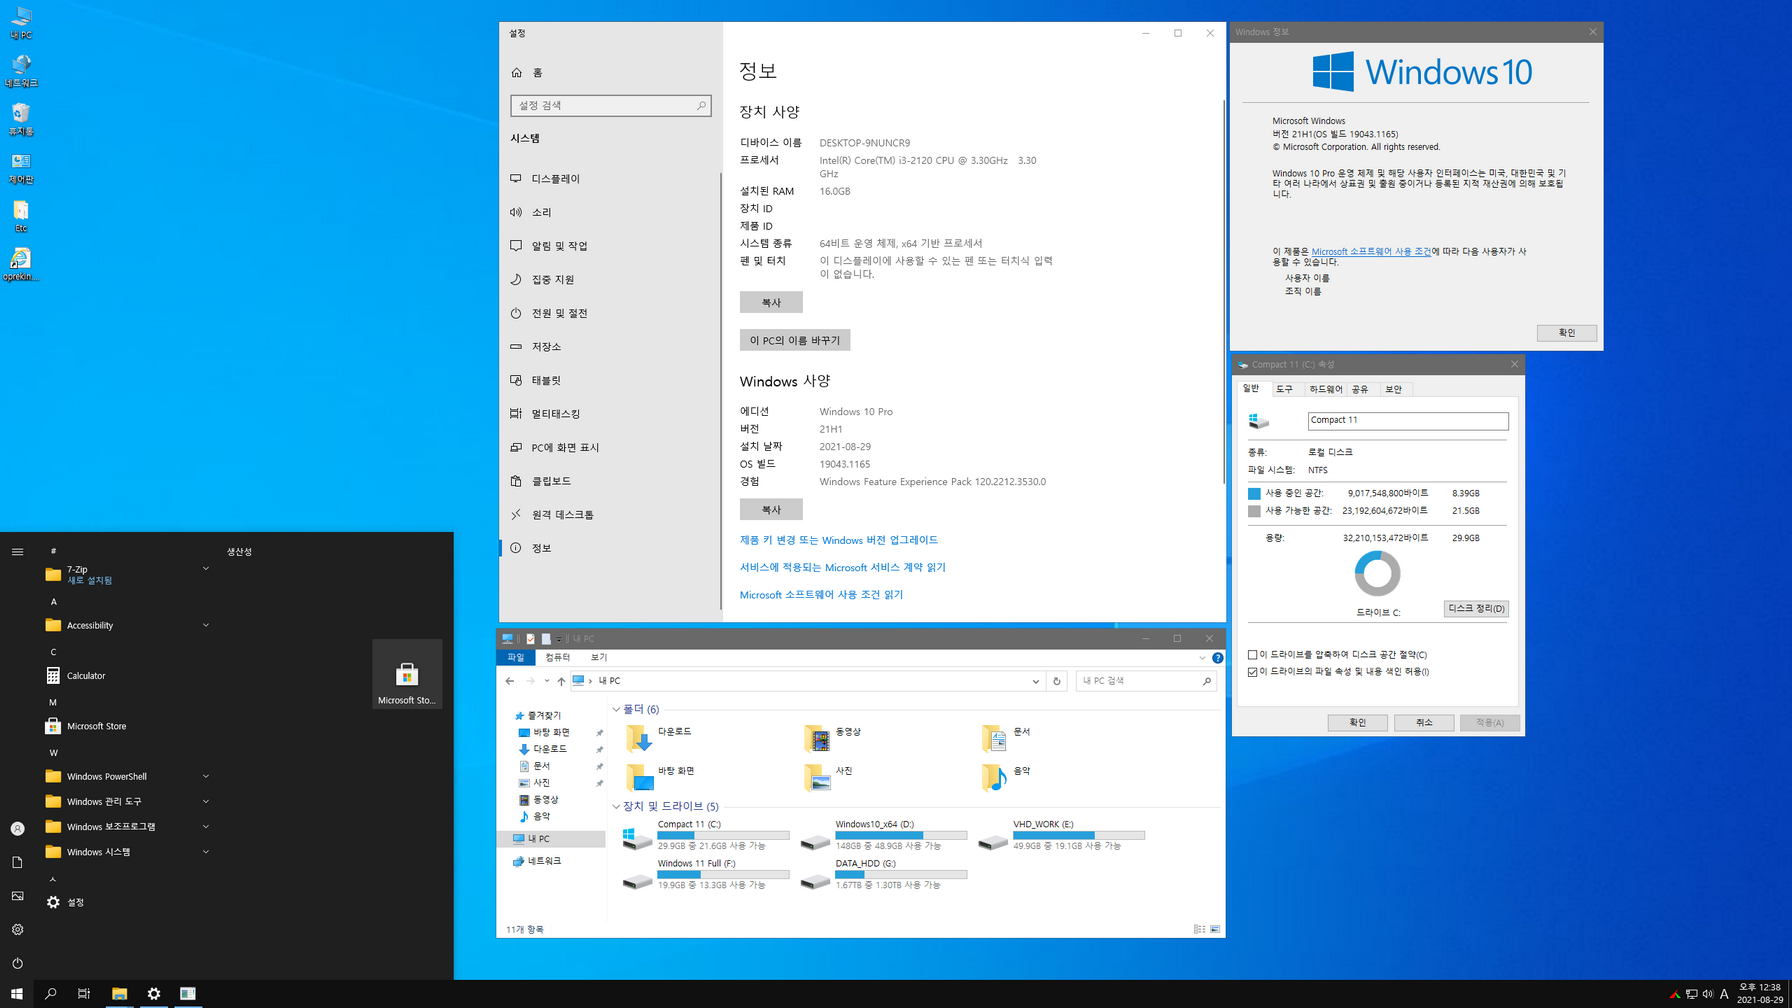Open Compact 11 (C:) drive in Explorer

click(705, 835)
